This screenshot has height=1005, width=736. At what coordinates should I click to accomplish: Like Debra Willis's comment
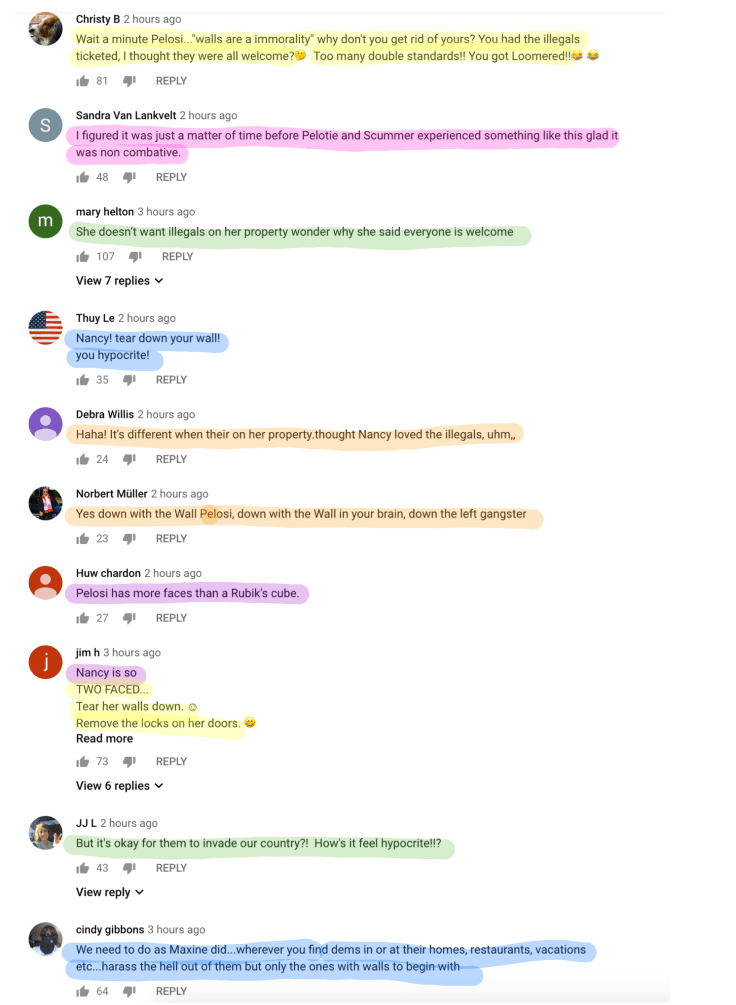pyautogui.click(x=82, y=458)
